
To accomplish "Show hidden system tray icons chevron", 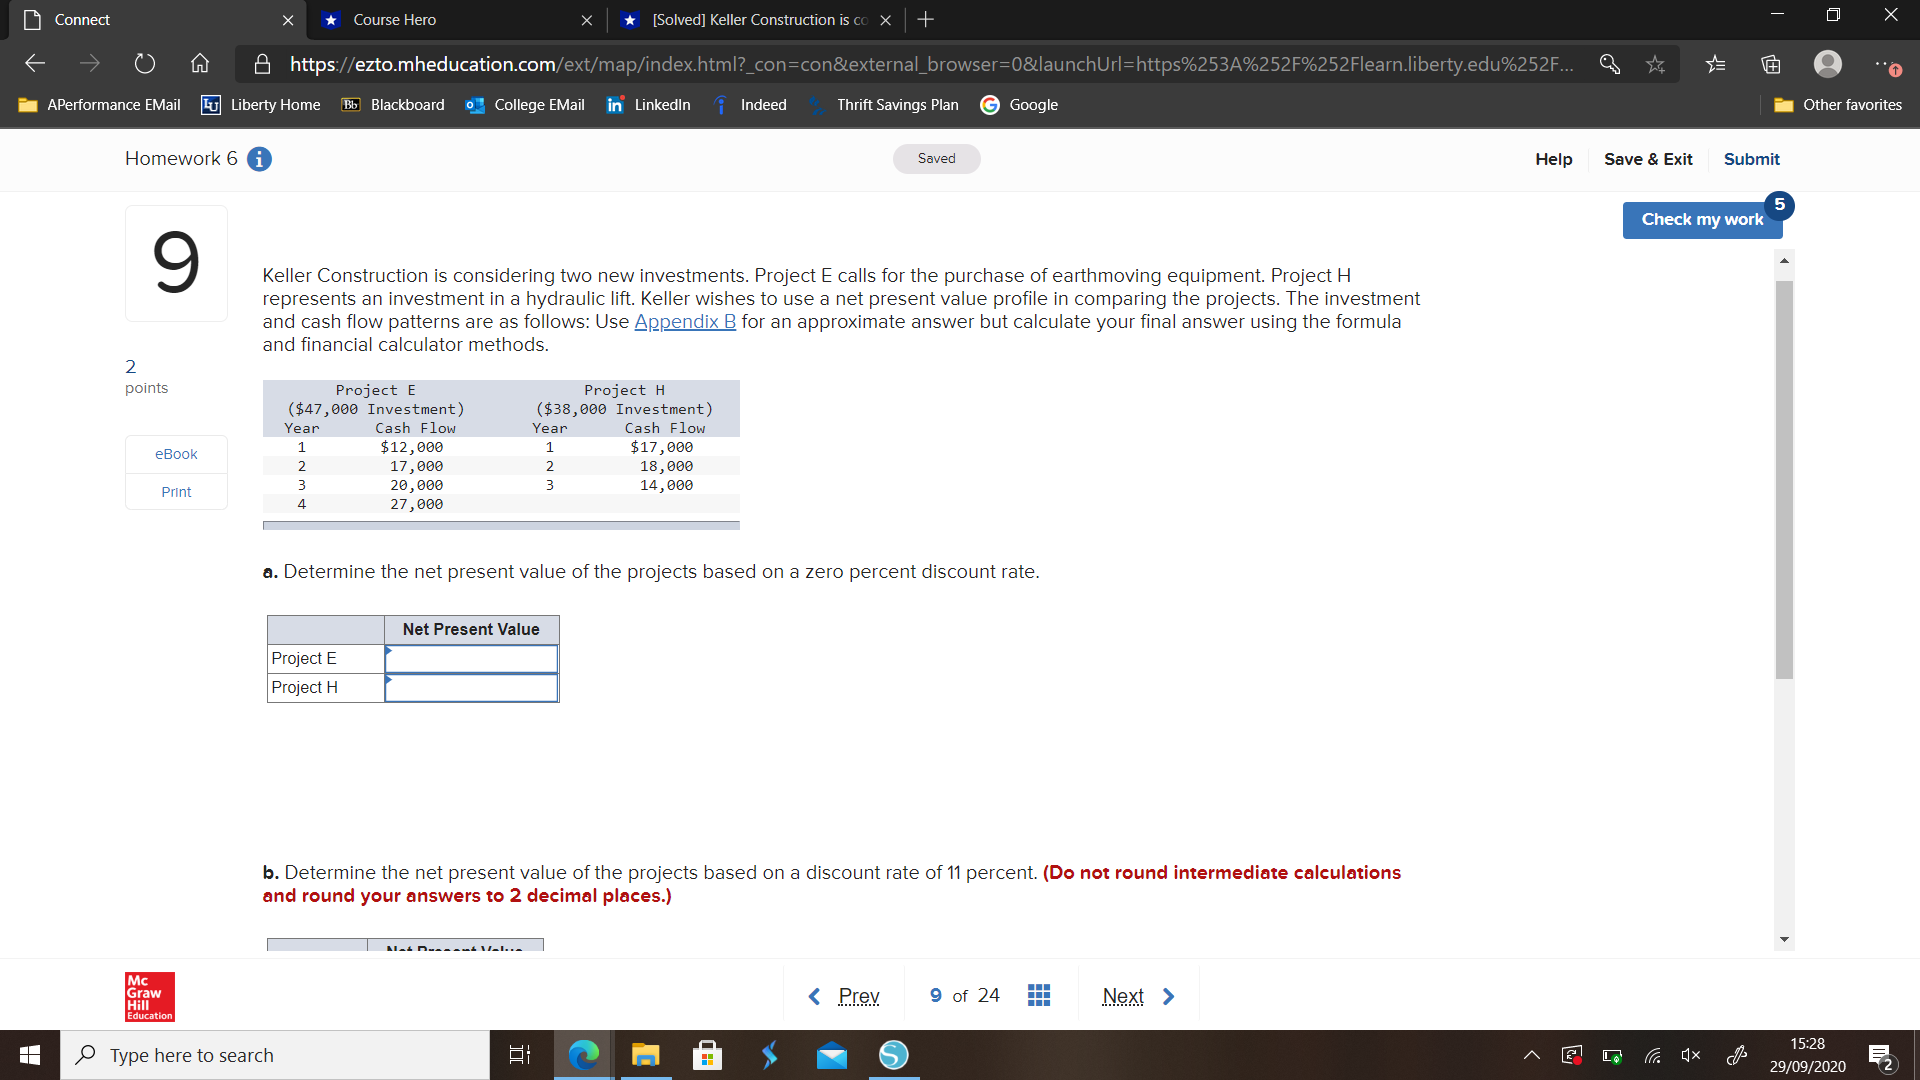I will [1531, 1055].
